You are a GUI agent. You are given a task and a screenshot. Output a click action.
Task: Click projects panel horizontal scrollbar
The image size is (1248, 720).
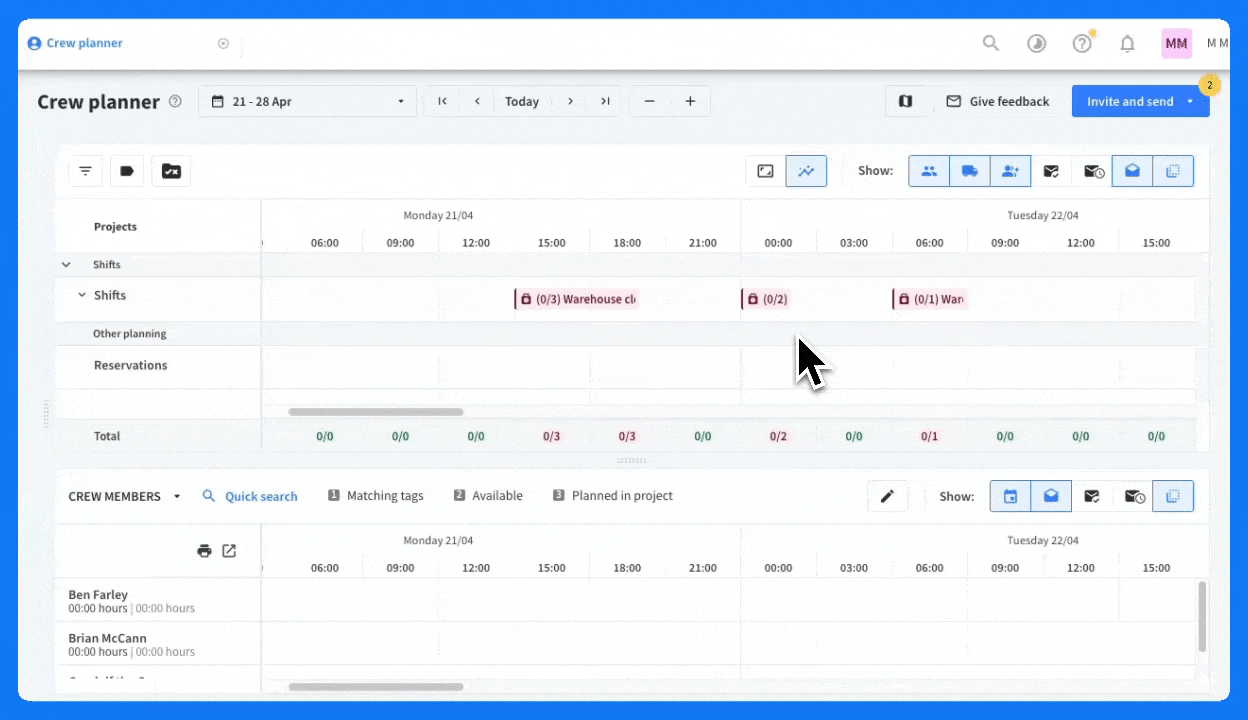coord(376,412)
